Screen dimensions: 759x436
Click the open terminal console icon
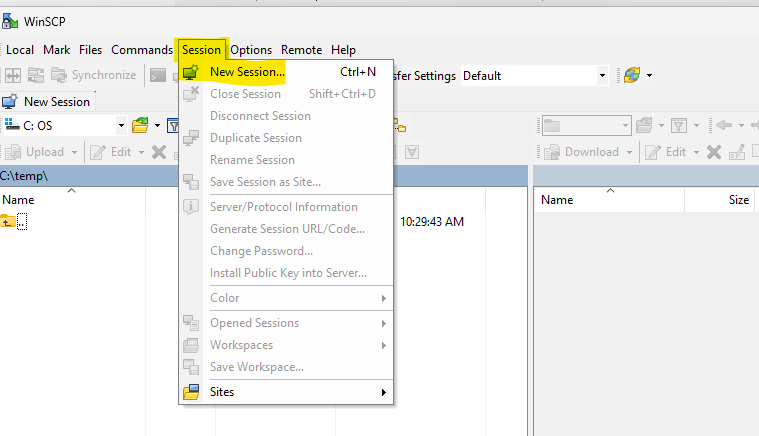click(x=158, y=75)
